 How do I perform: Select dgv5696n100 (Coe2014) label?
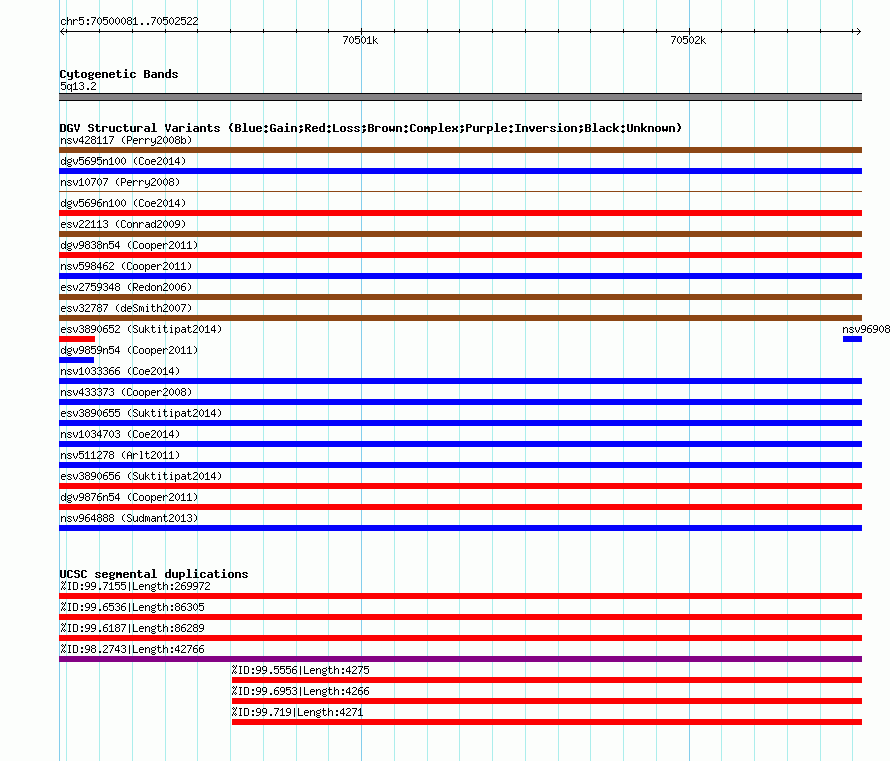click(123, 203)
